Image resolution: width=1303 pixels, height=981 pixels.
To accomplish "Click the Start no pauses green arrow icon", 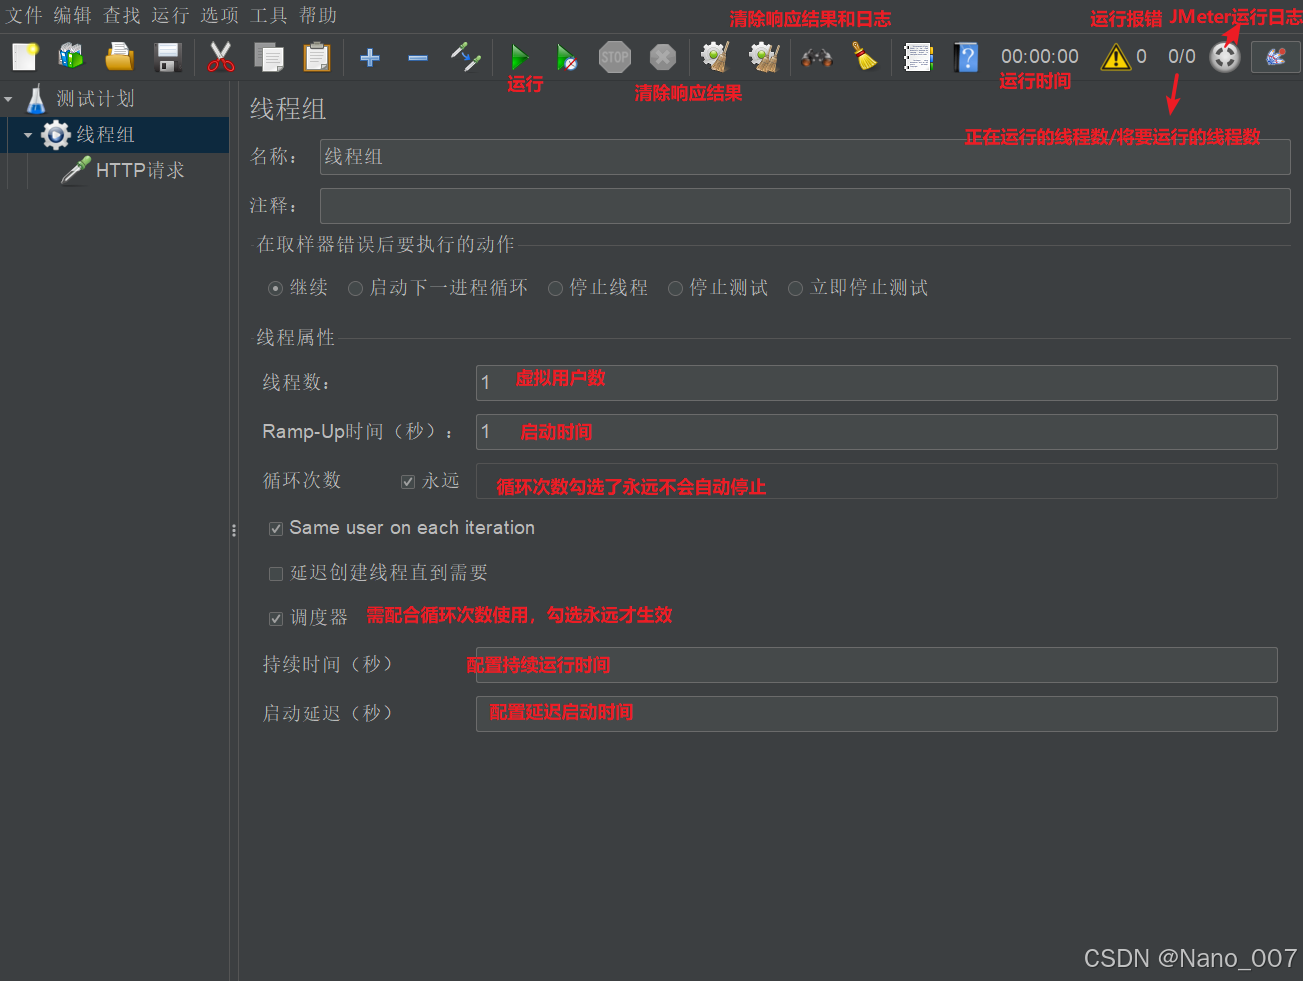I will click(567, 57).
